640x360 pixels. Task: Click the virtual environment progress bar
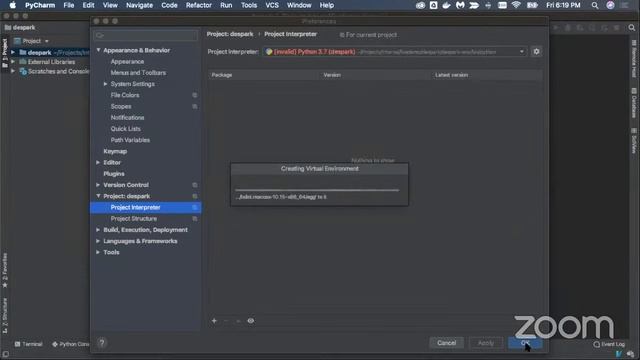tap(317, 190)
